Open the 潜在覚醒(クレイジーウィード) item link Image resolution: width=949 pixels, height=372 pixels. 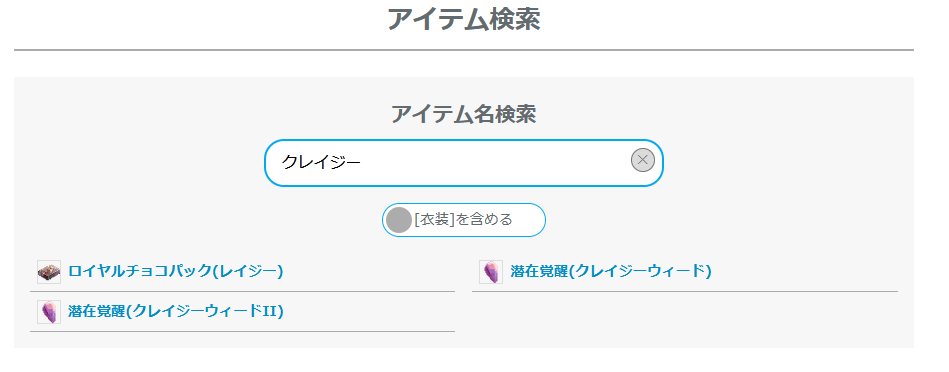(x=611, y=272)
